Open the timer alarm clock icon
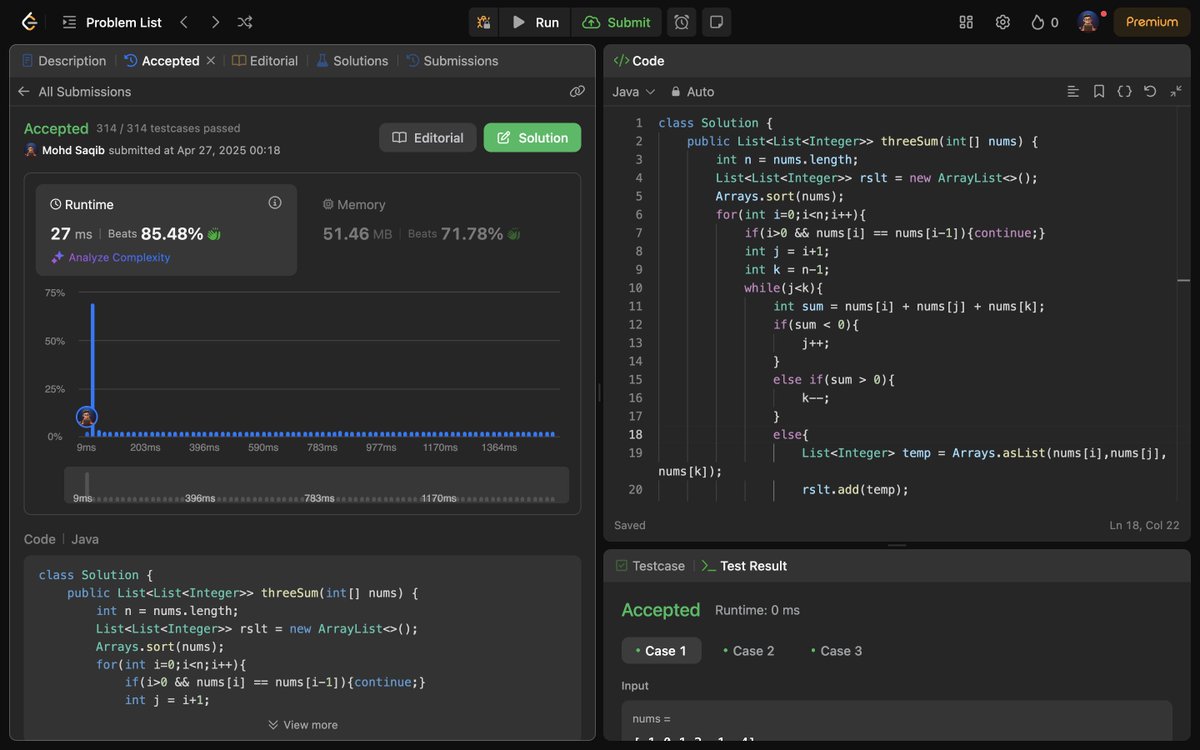 coord(681,22)
